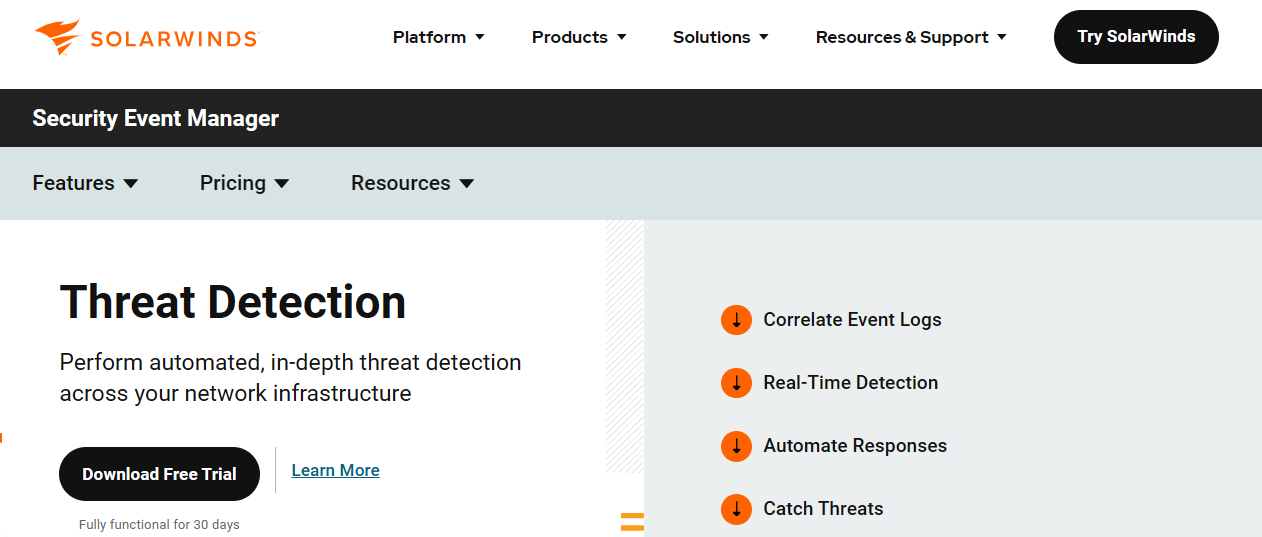
Task: Click the arrow icon beside Catch Threats
Action: click(x=736, y=509)
